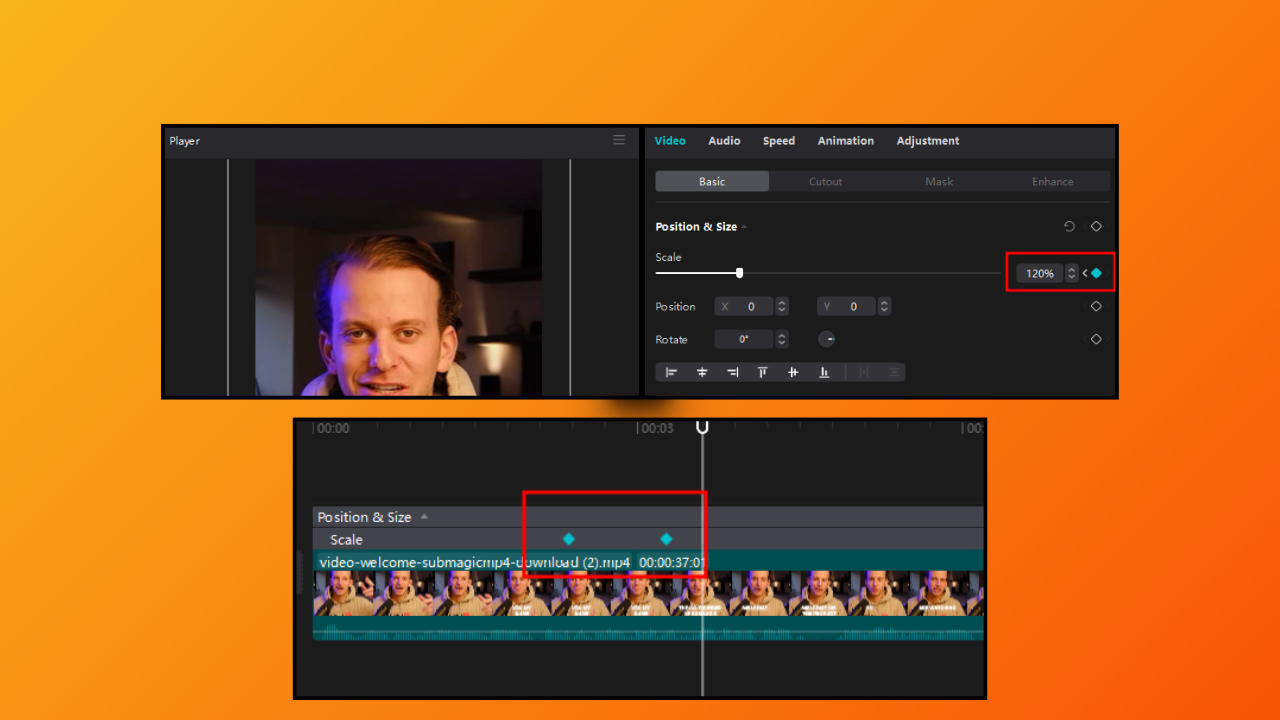Click the reset icon for Position & Size
The width and height of the screenshot is (1280, 720).
pyautogui.click(x=1068, y=226)
